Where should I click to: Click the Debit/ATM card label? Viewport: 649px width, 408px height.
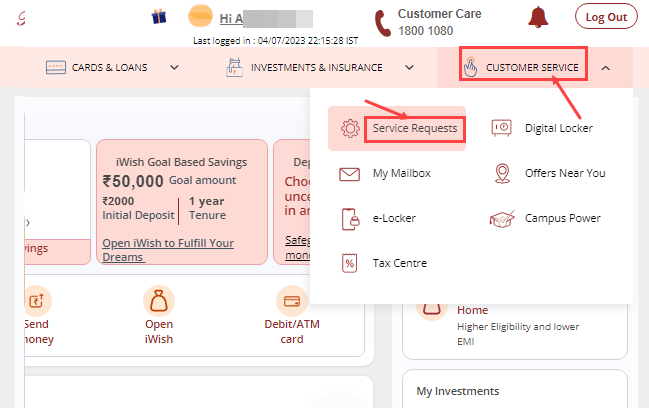[292, 332]
